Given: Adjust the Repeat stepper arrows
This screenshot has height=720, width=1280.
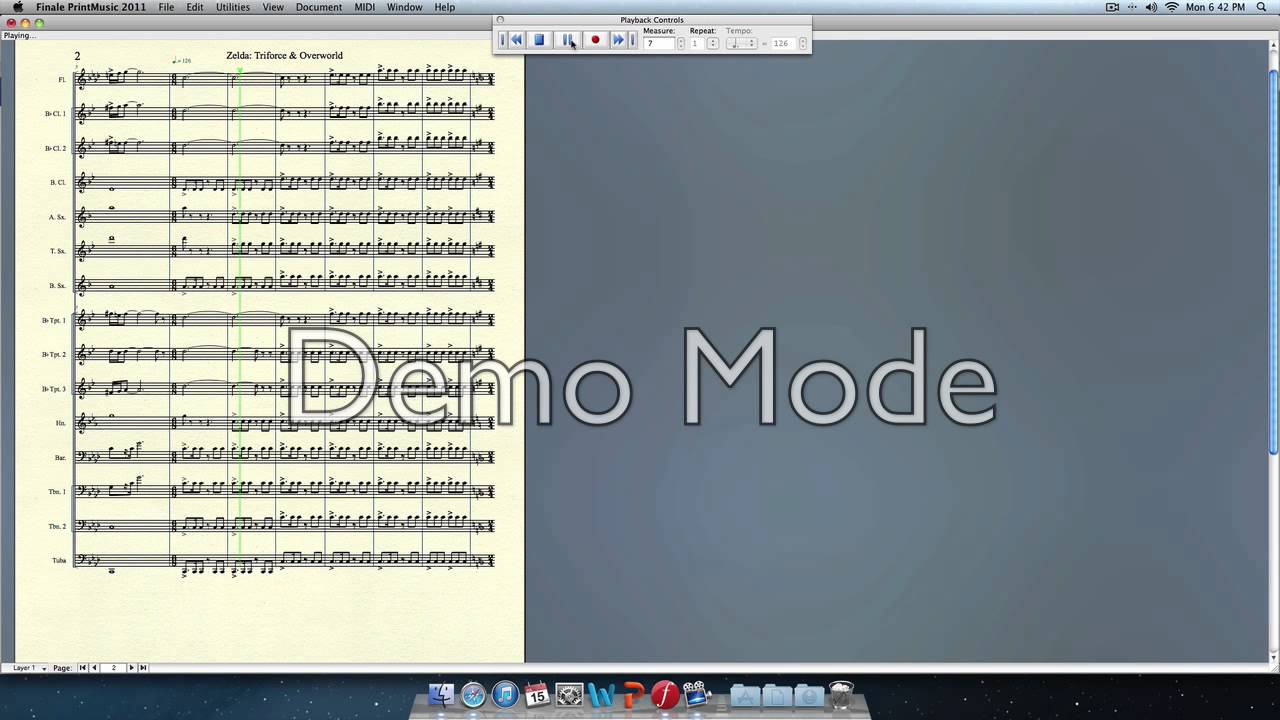Looking at the screenshot, I should click(x=713, y=44).
